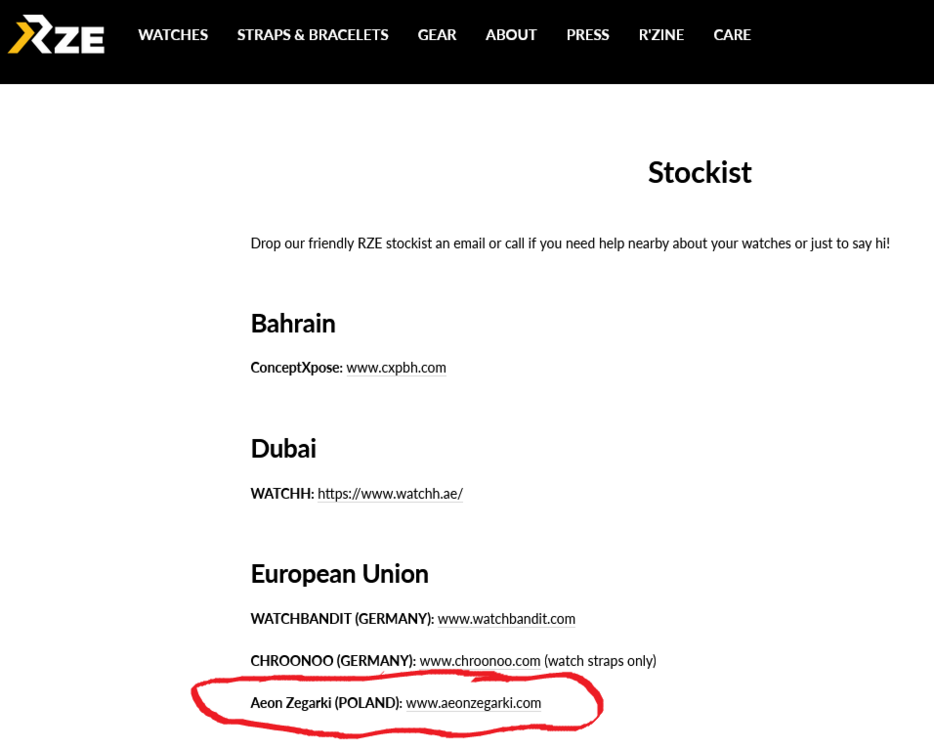Open the WATCHES menu
Viewport: 934px width, 750px height.
coord(172,35)
